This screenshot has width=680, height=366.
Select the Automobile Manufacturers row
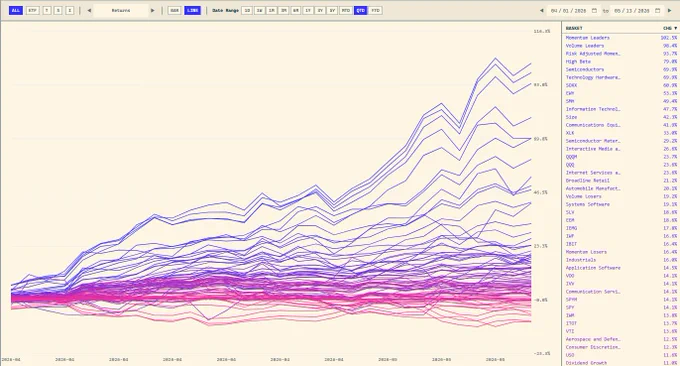click(x=621, y=189)
